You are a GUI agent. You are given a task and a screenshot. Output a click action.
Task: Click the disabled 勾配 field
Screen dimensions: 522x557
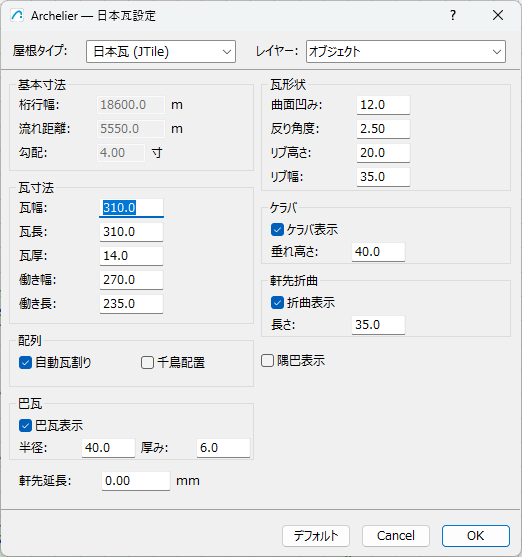click(121, 153)
